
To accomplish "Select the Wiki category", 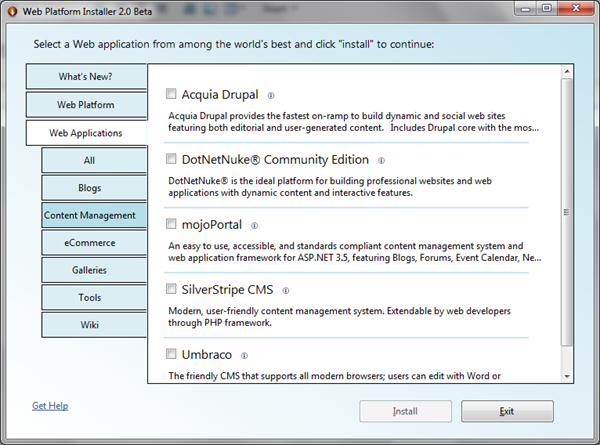I will (94, 325).
